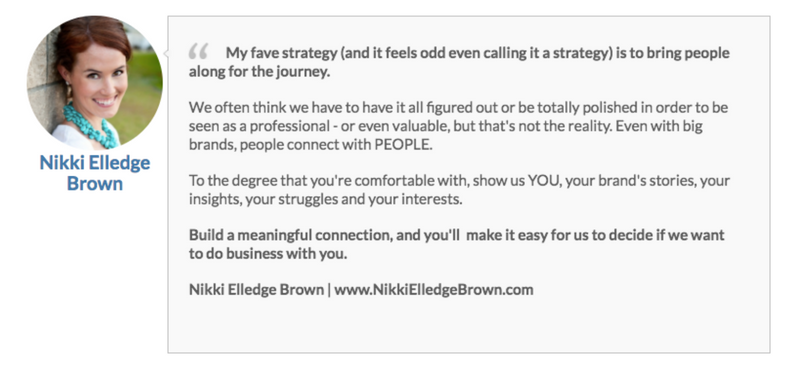Click the speech bubble pointer arrow
Screen dimensions: 808x371
coord(165,53)
